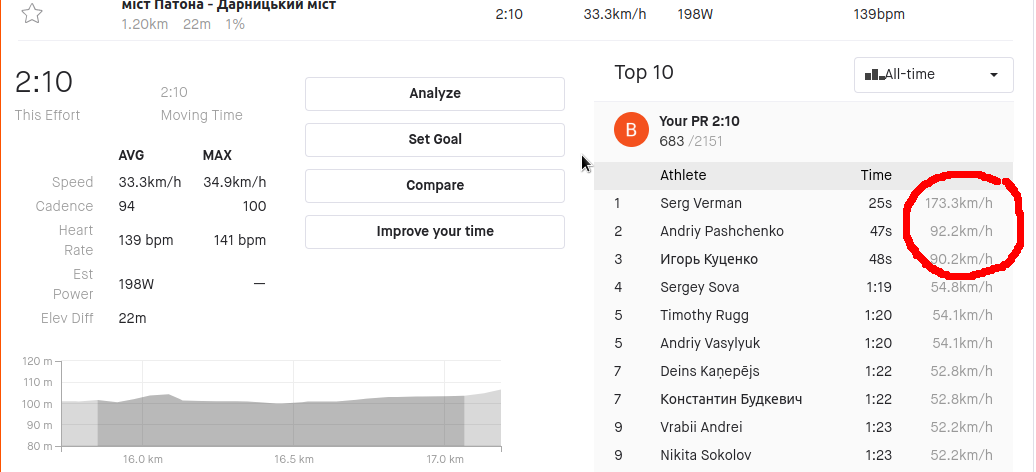Open Deins Kaņepējs leaderboard entry
Image resolution: width=1036 pixels, height=472 pixels.
tap(710, 372)
